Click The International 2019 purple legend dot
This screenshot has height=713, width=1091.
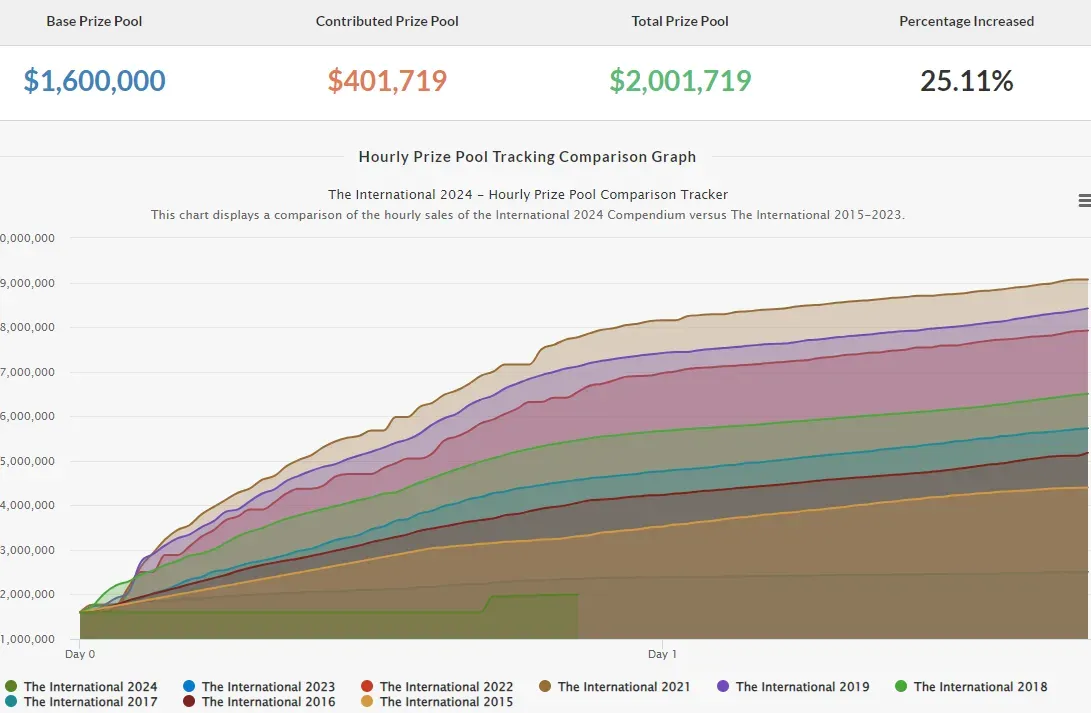coord(724,687)
